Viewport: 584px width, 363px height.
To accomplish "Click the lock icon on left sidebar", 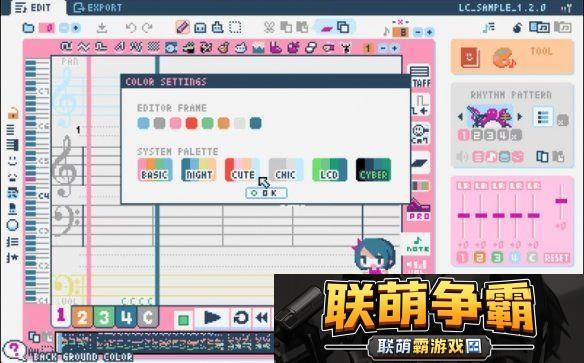I will click(x=13, y=112).
